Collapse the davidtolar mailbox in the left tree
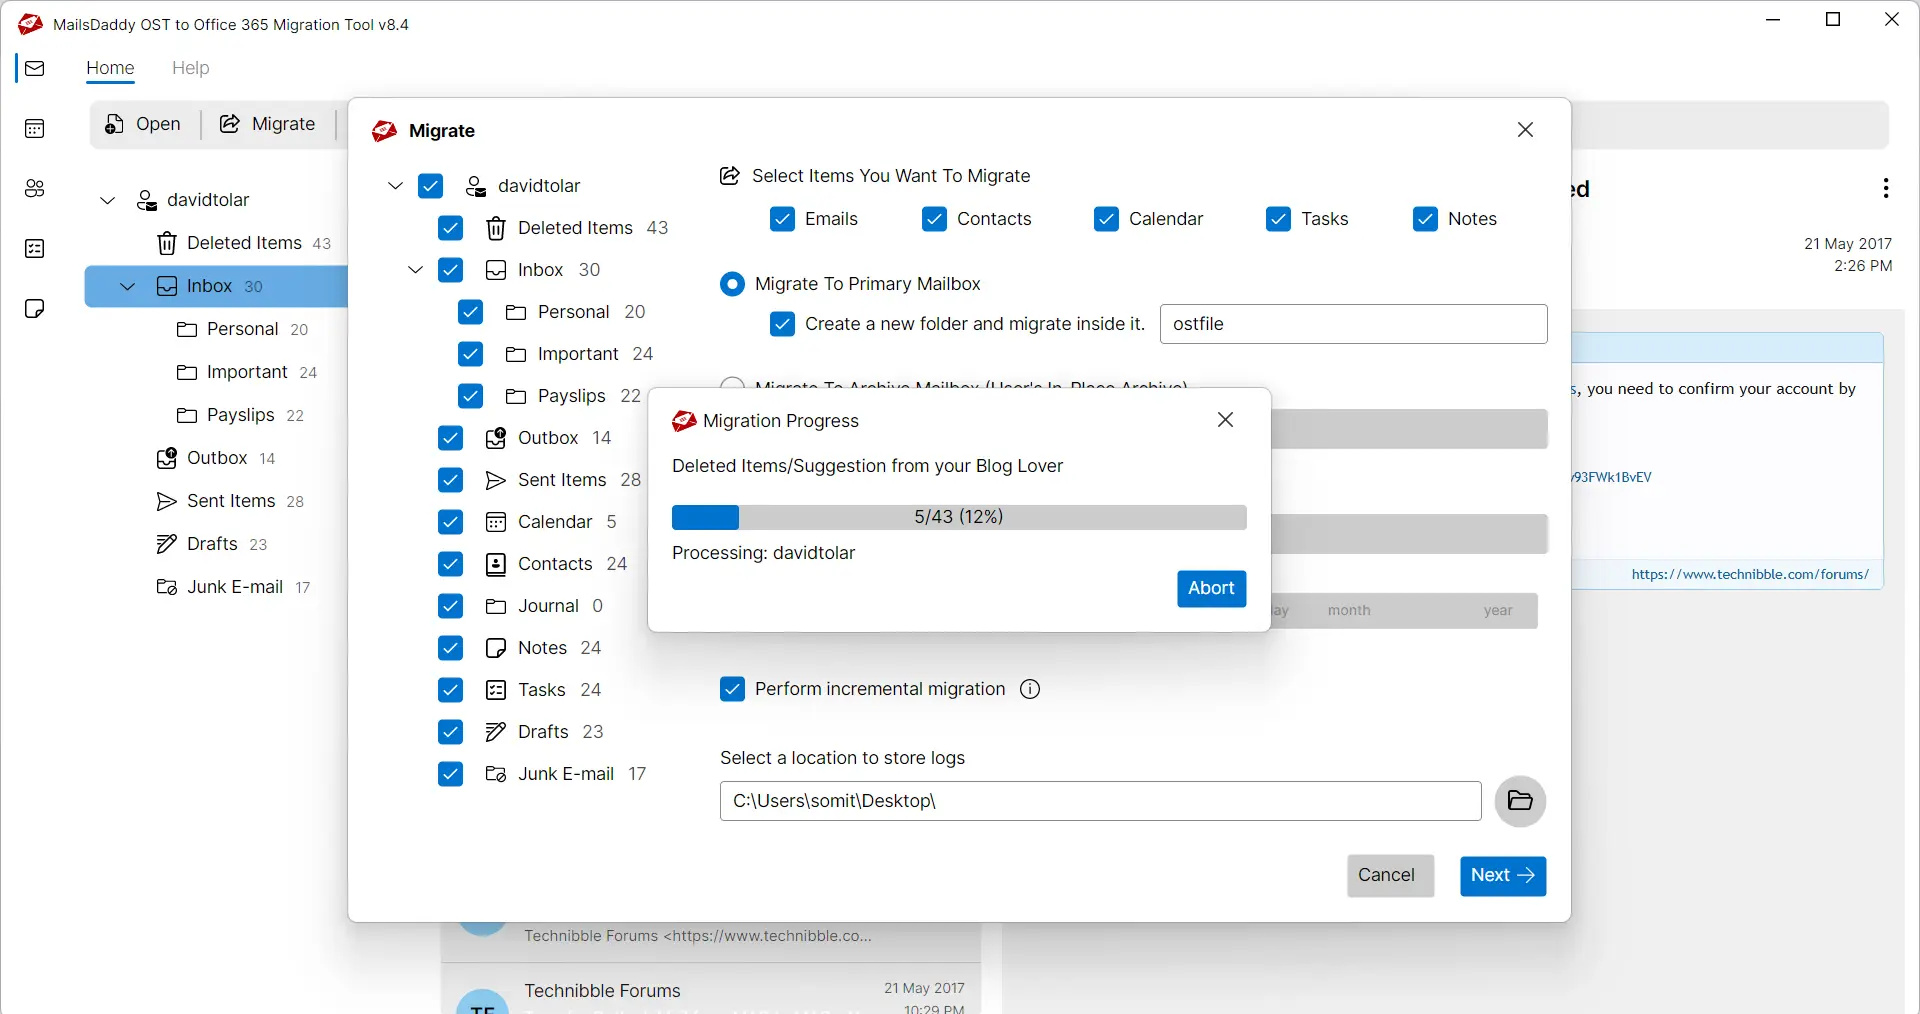Image resolution: width=1920 pixels, height=1014 pixels. [107, 200]
